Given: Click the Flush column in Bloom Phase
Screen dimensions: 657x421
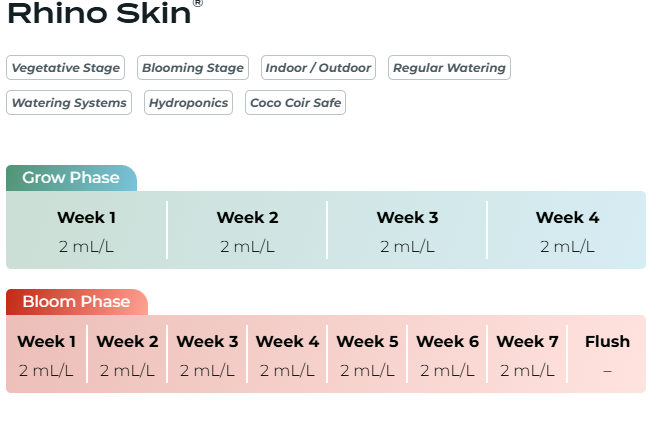Looking at the screenshot, I should [x=607, y=355].
